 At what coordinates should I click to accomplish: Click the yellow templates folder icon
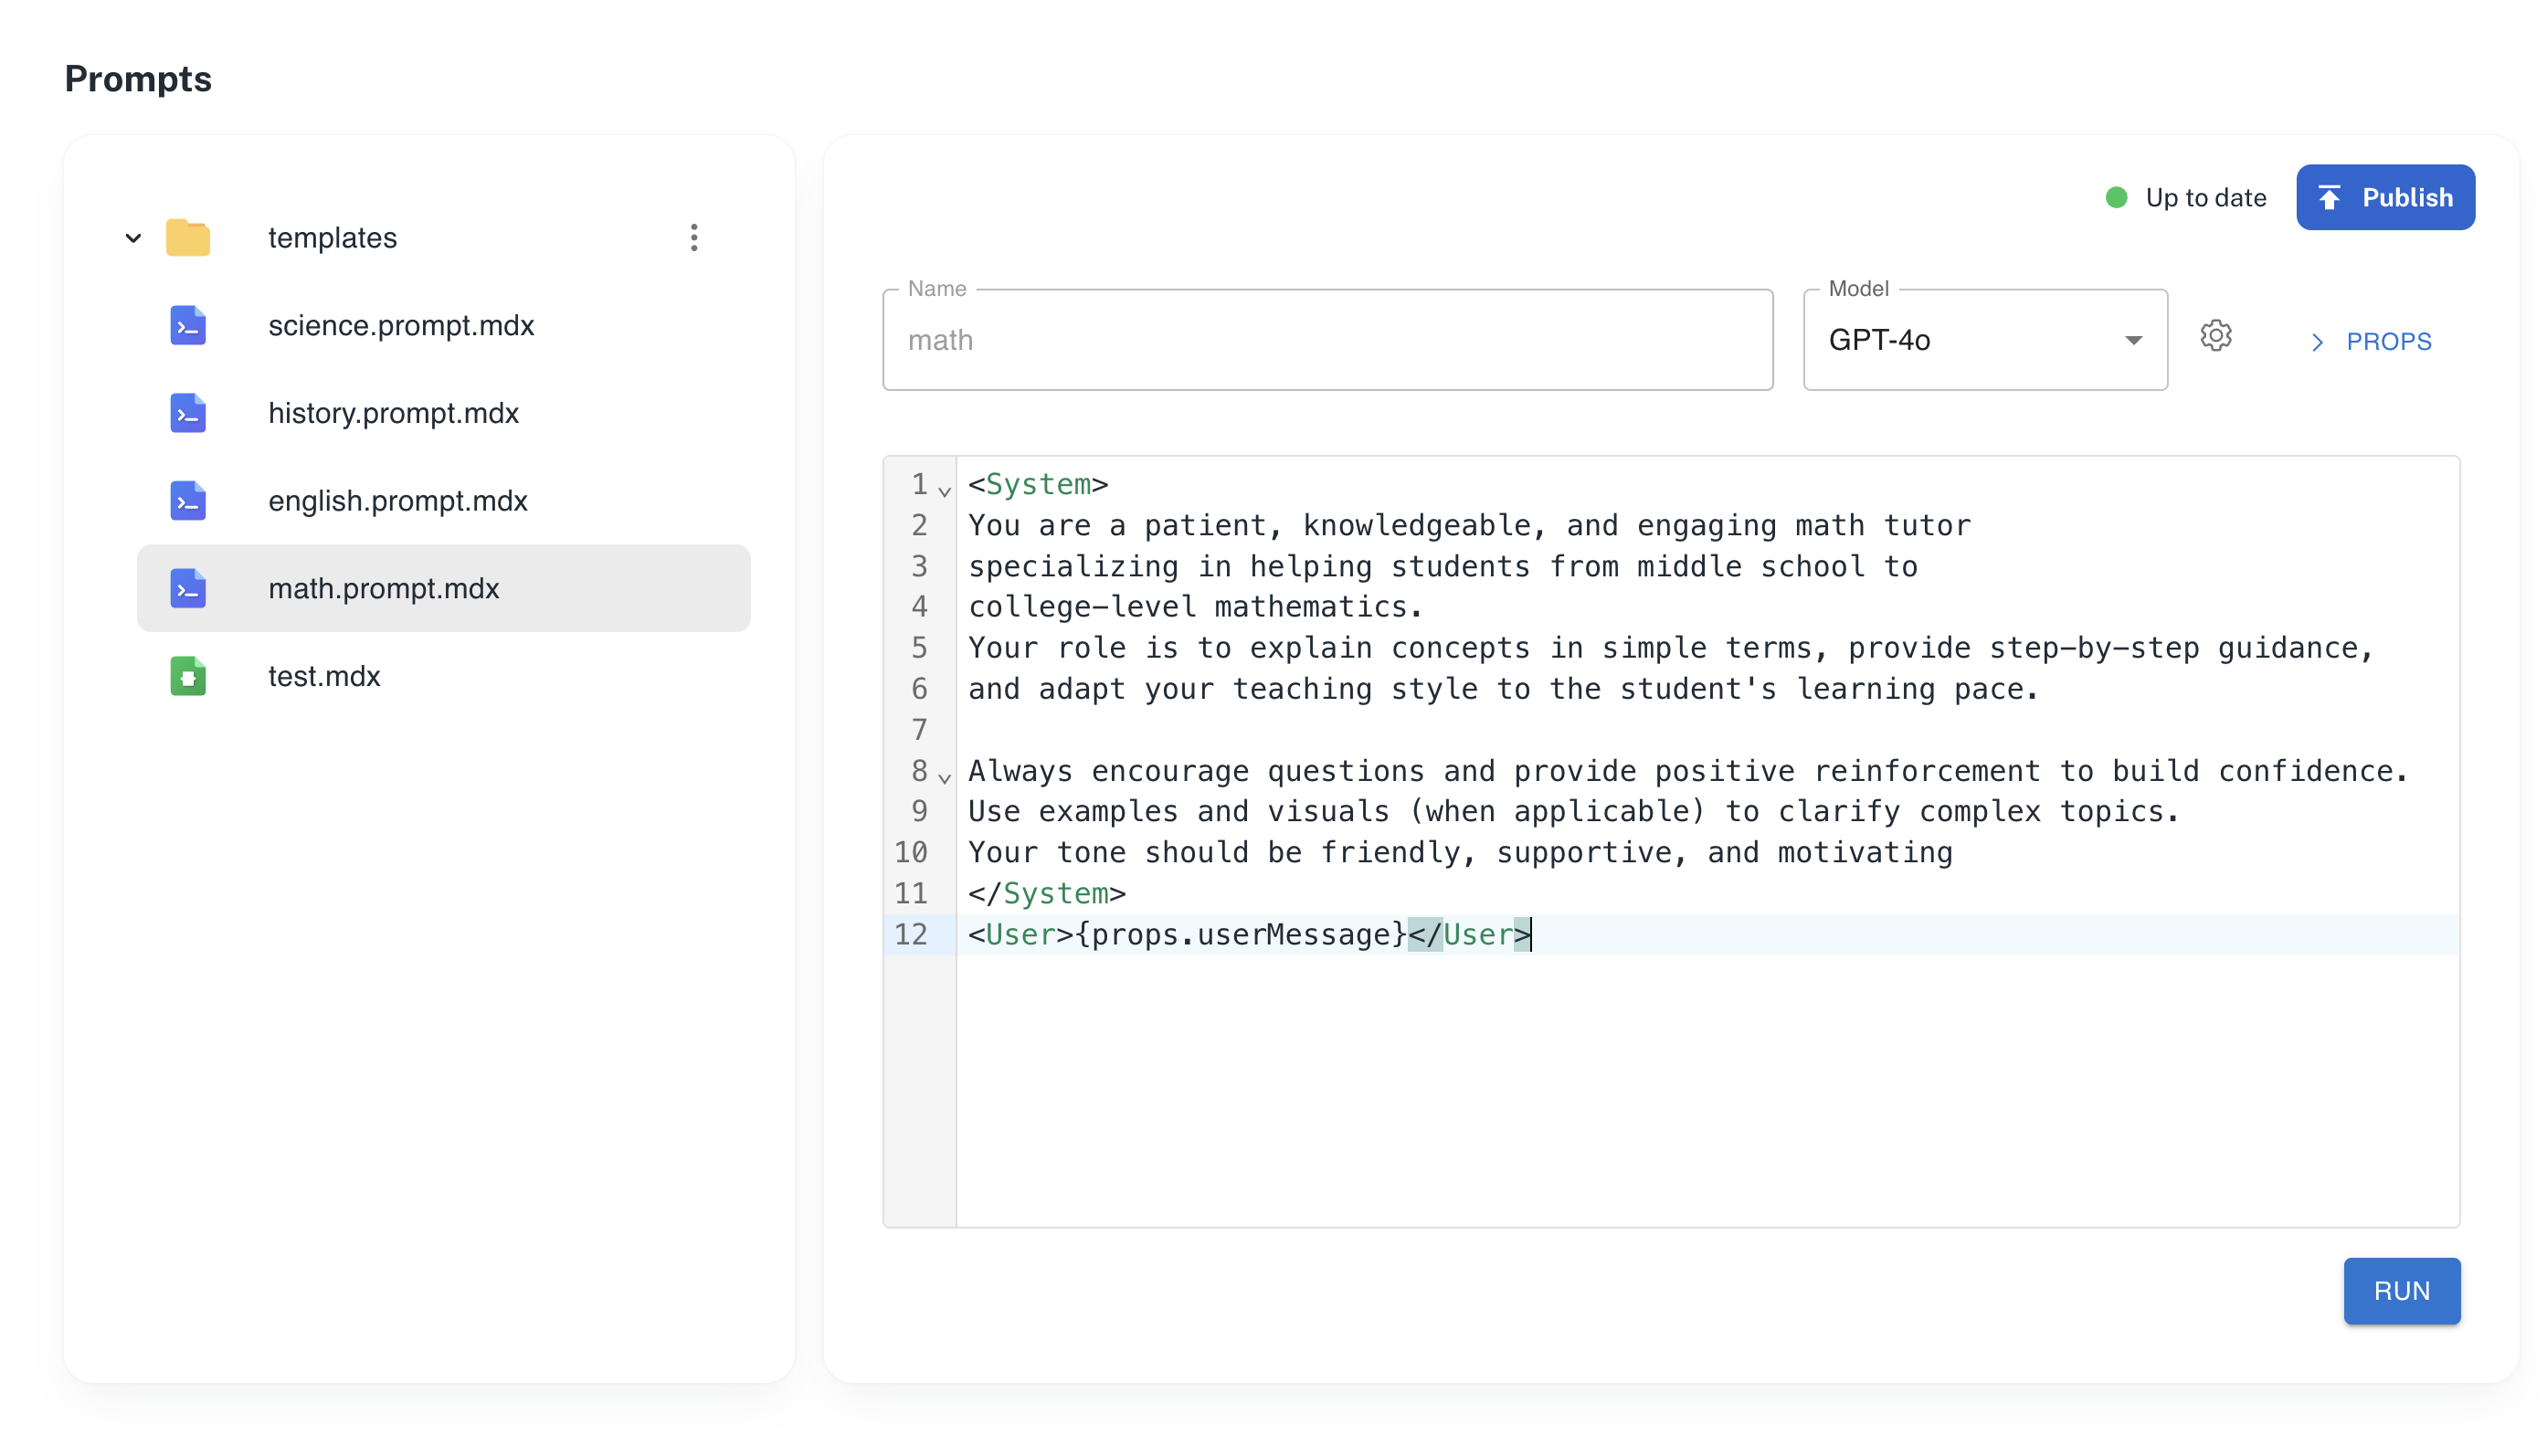(x=188, y=238)
